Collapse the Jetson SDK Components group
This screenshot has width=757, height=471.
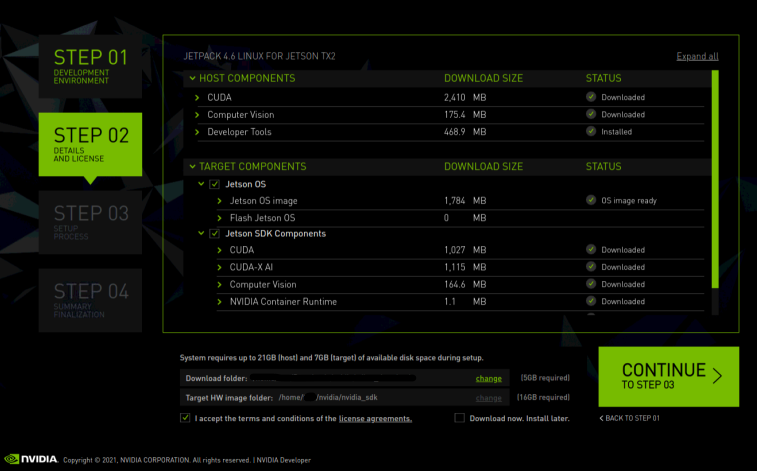click(x=201, y=233)
